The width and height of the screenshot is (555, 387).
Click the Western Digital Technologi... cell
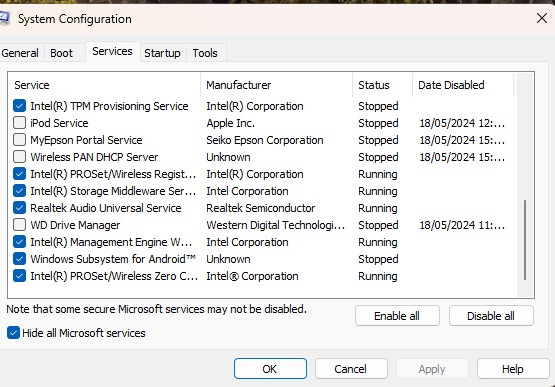tap(276, 225)
